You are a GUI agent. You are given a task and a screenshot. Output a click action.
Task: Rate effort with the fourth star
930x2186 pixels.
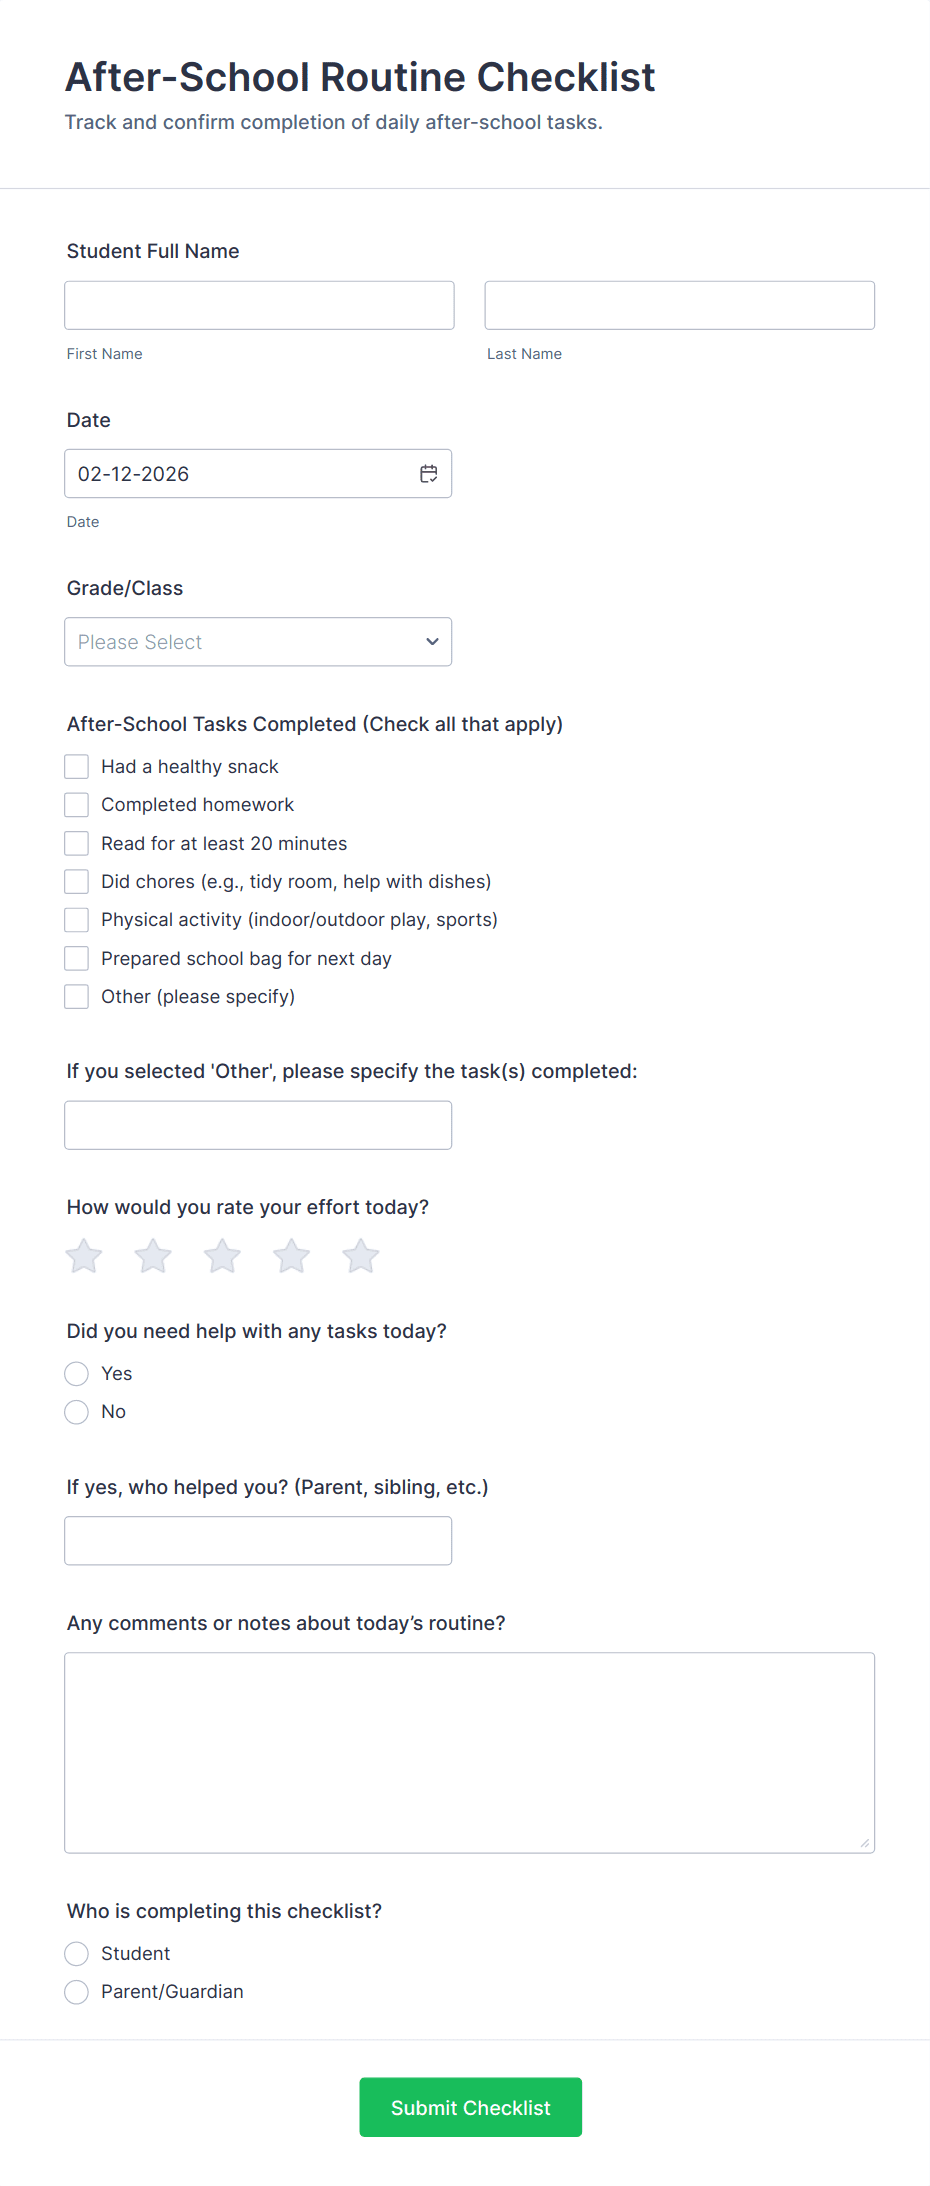pyautogui.click(x=292, y=1256)
